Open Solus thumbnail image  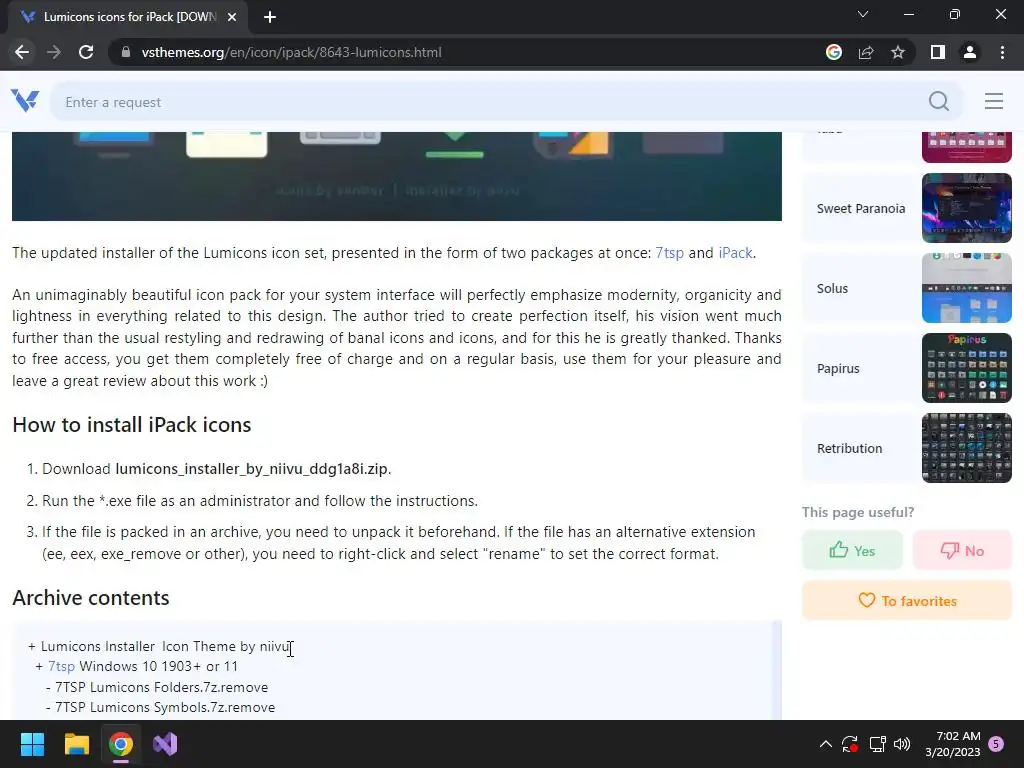[x=967, y=288]
